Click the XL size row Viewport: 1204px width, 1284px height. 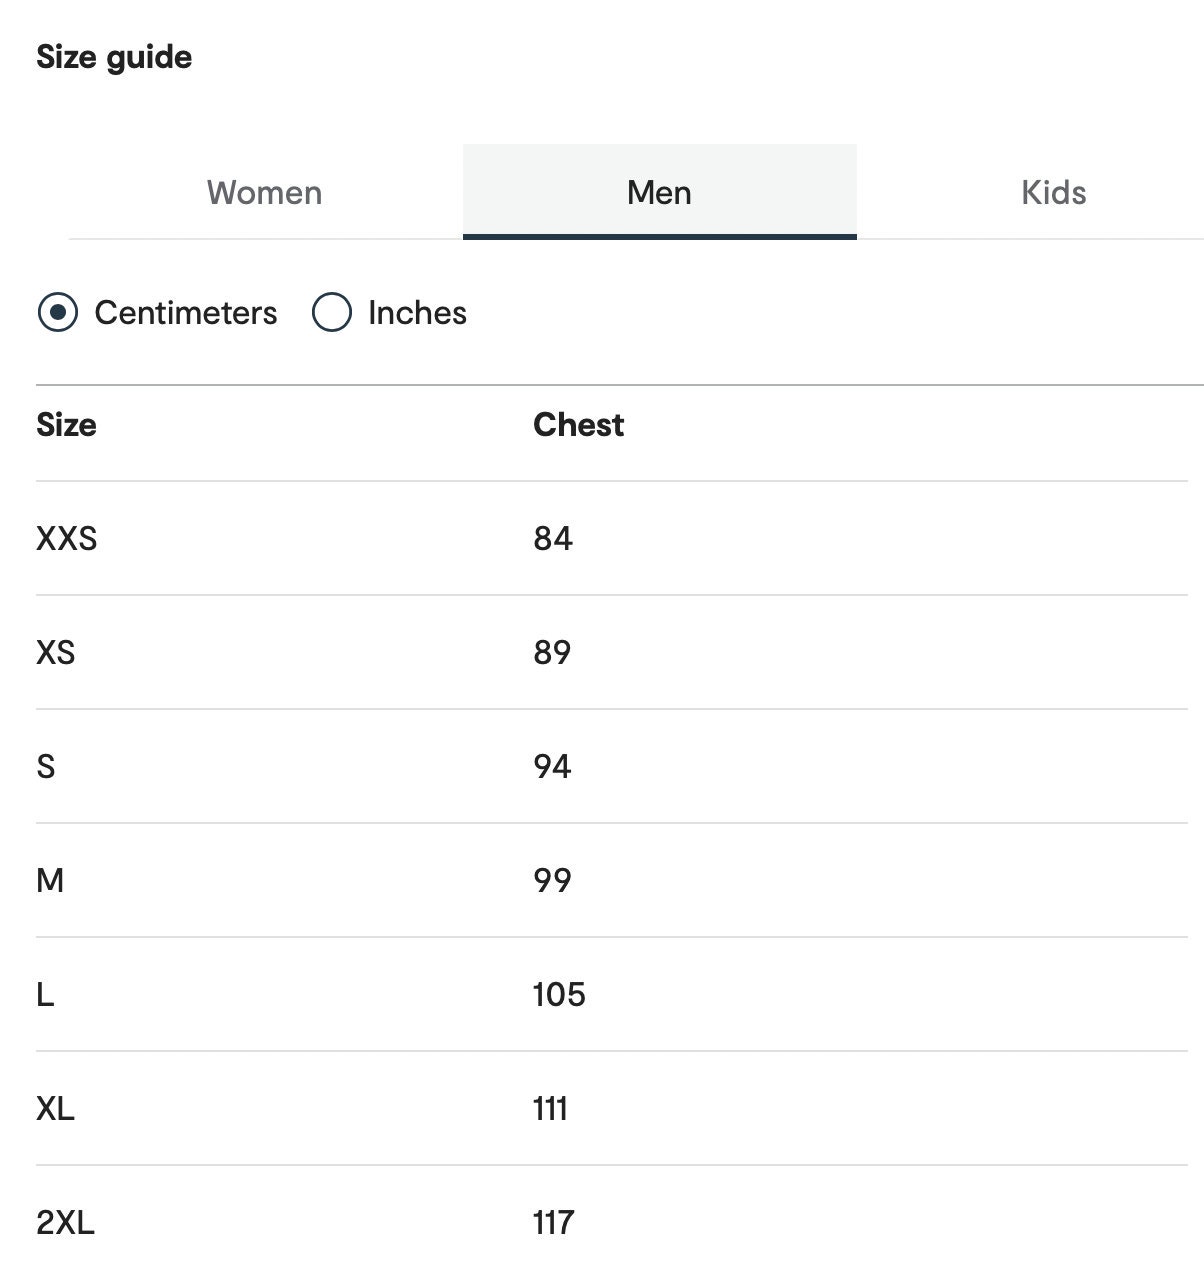[x=612, y=1109]
